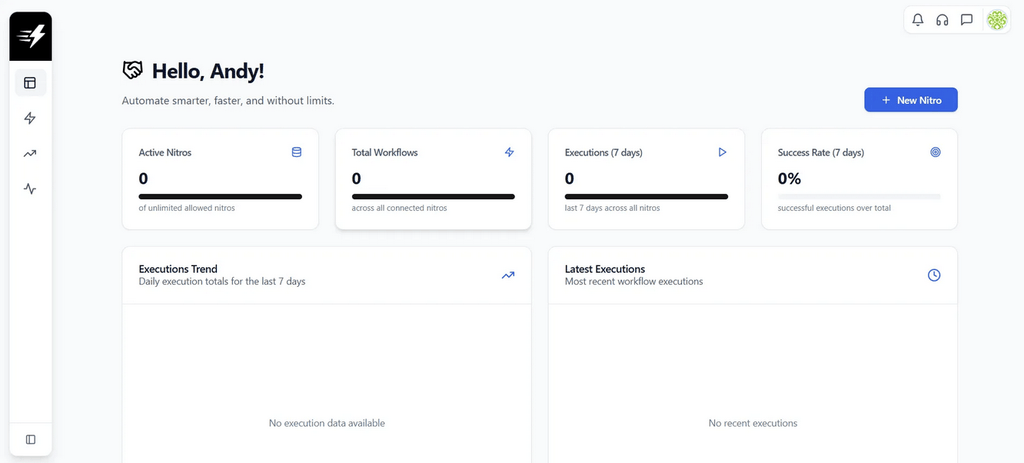Open the chat message icon
The width and height of the screenshot is (1024, 463).
[x=967, y=19]
